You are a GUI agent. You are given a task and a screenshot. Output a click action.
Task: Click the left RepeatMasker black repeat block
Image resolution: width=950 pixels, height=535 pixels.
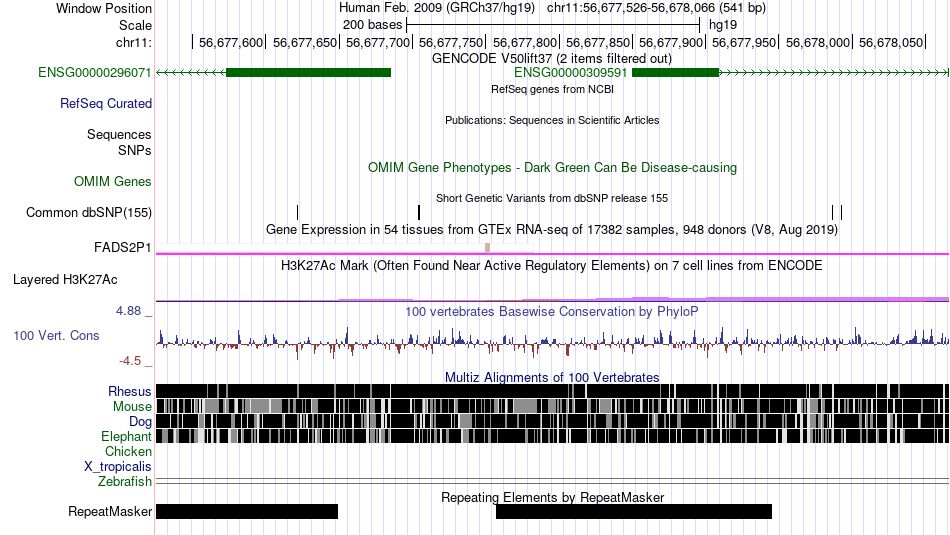(x=247, y=511)
